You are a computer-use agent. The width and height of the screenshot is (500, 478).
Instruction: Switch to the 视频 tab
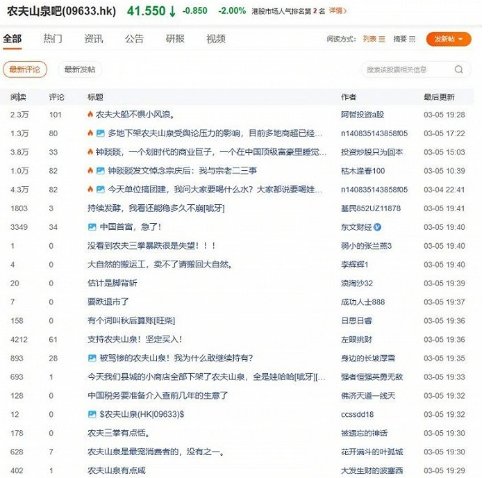[x=216, y=39]
